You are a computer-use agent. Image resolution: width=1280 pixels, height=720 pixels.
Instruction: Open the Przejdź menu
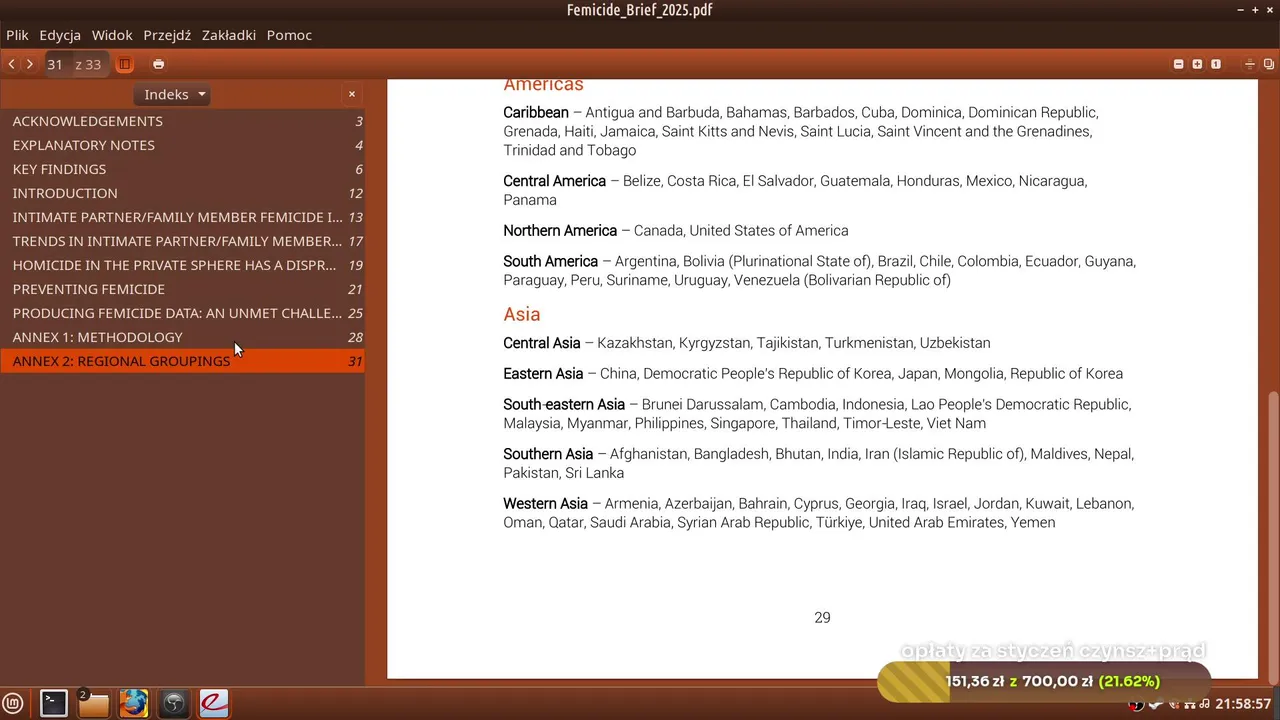click(x=167, y=35)
